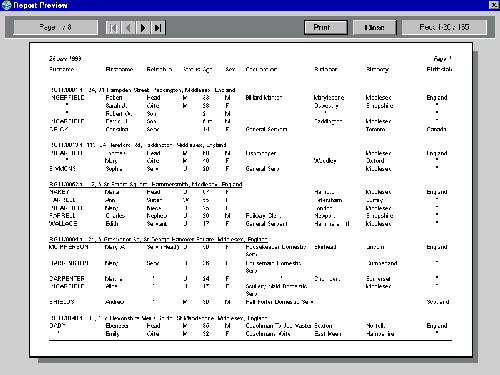Select the CARPENTER surname entry
The image size is (500, 375).
67,278
